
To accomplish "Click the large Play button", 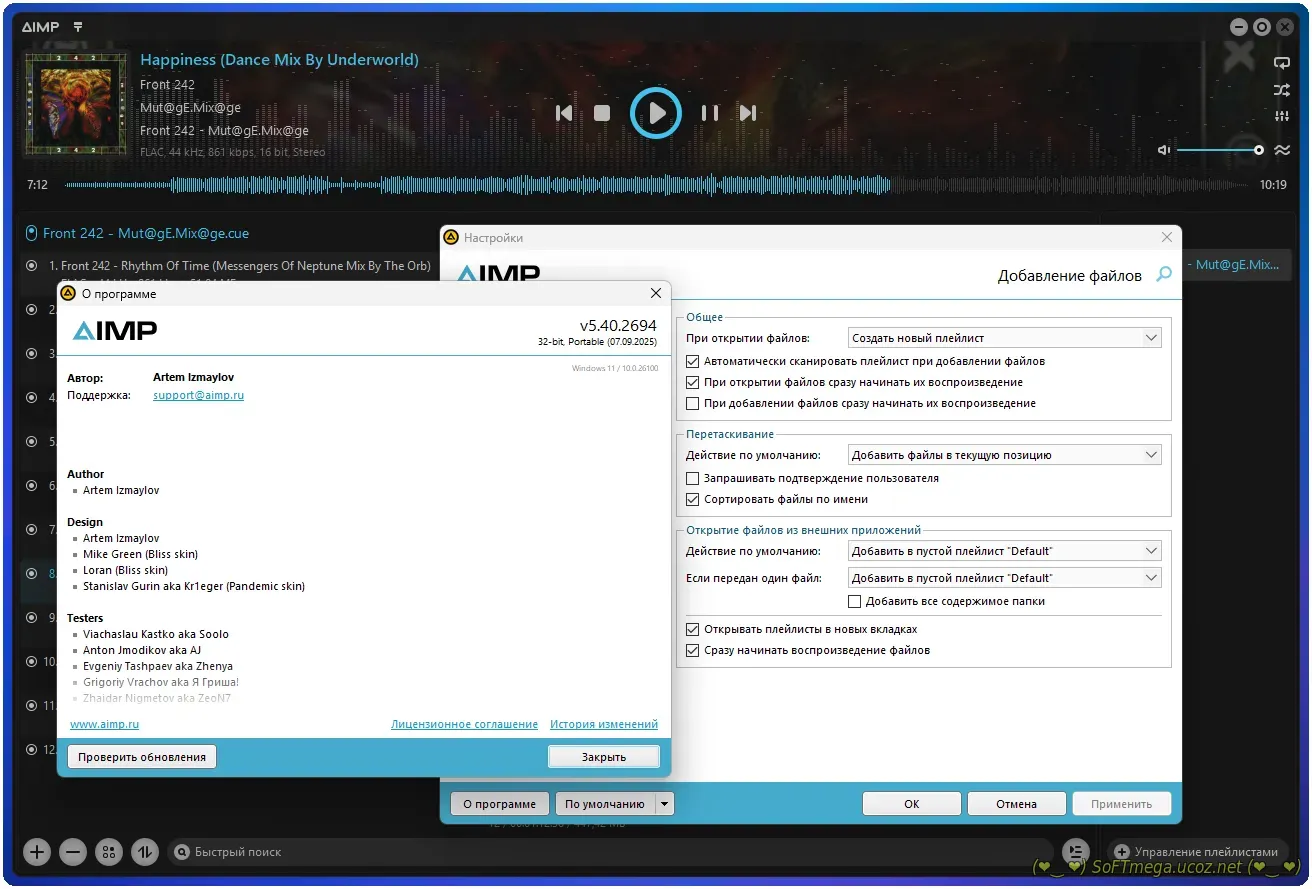I will point(656,113).
